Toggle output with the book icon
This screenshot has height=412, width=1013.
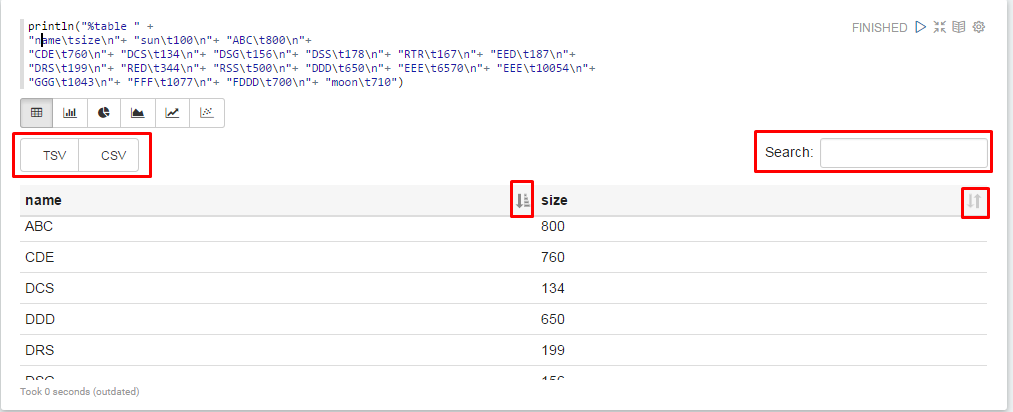[x=958, y=27]
